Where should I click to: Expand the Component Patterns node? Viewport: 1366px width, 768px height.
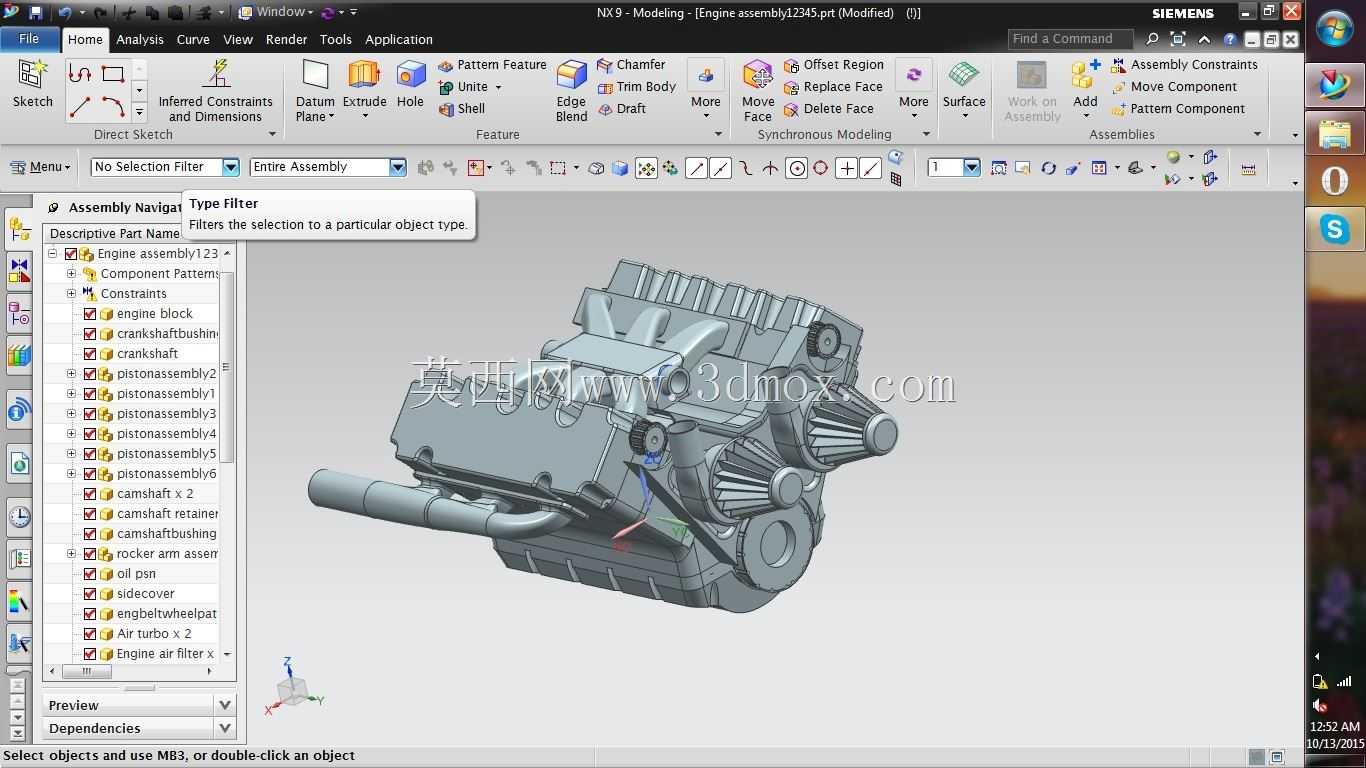point(71,274)
